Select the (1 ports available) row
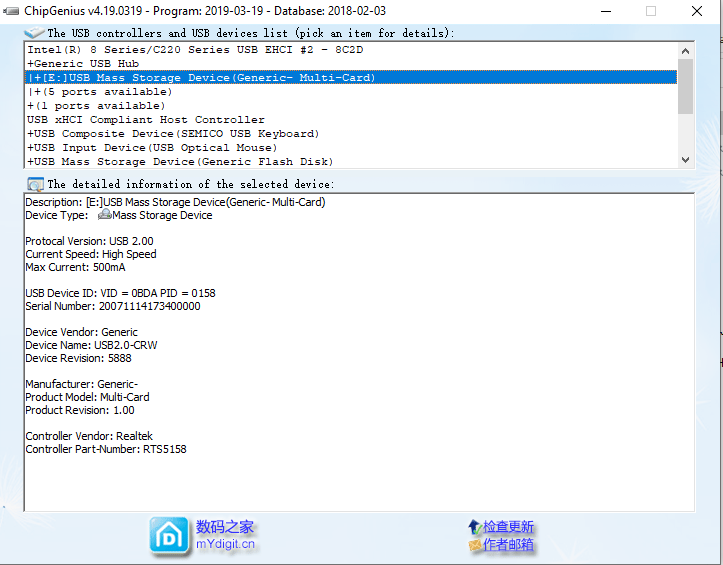723x565 pixels. 351,106
